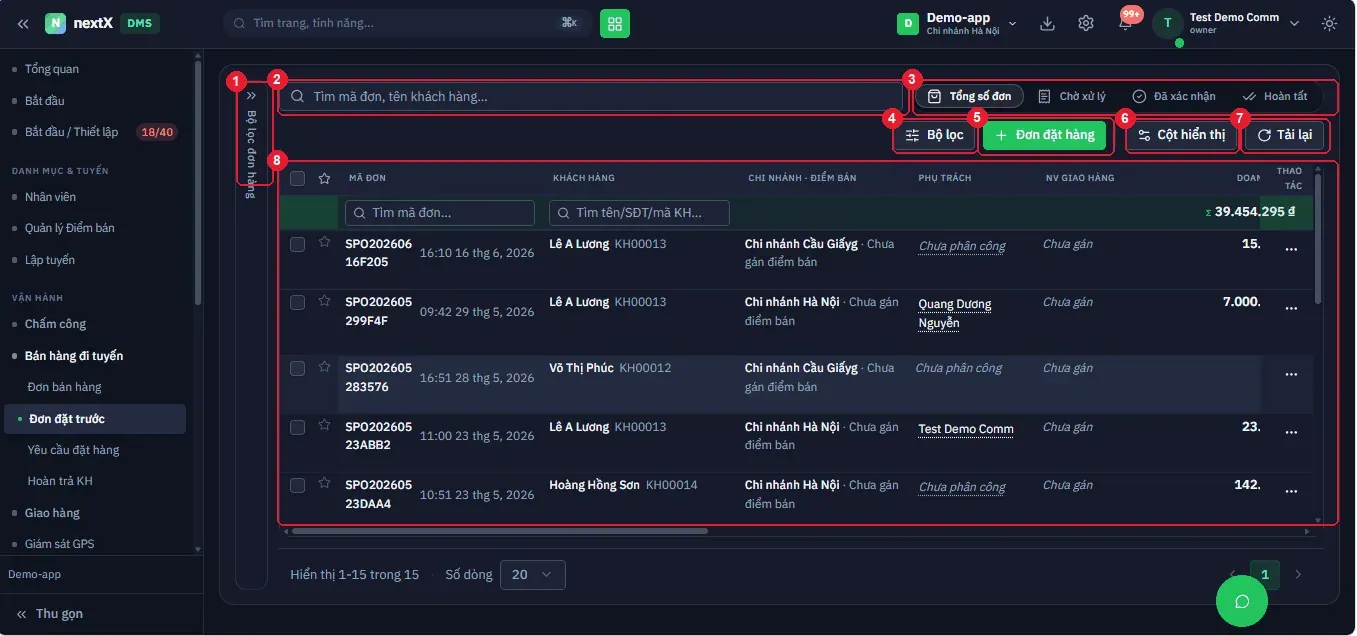1357x636 pixels.
Task: Tick the checkbox for order SPO20260529​9F4F
Action: (x=297, y=301)
